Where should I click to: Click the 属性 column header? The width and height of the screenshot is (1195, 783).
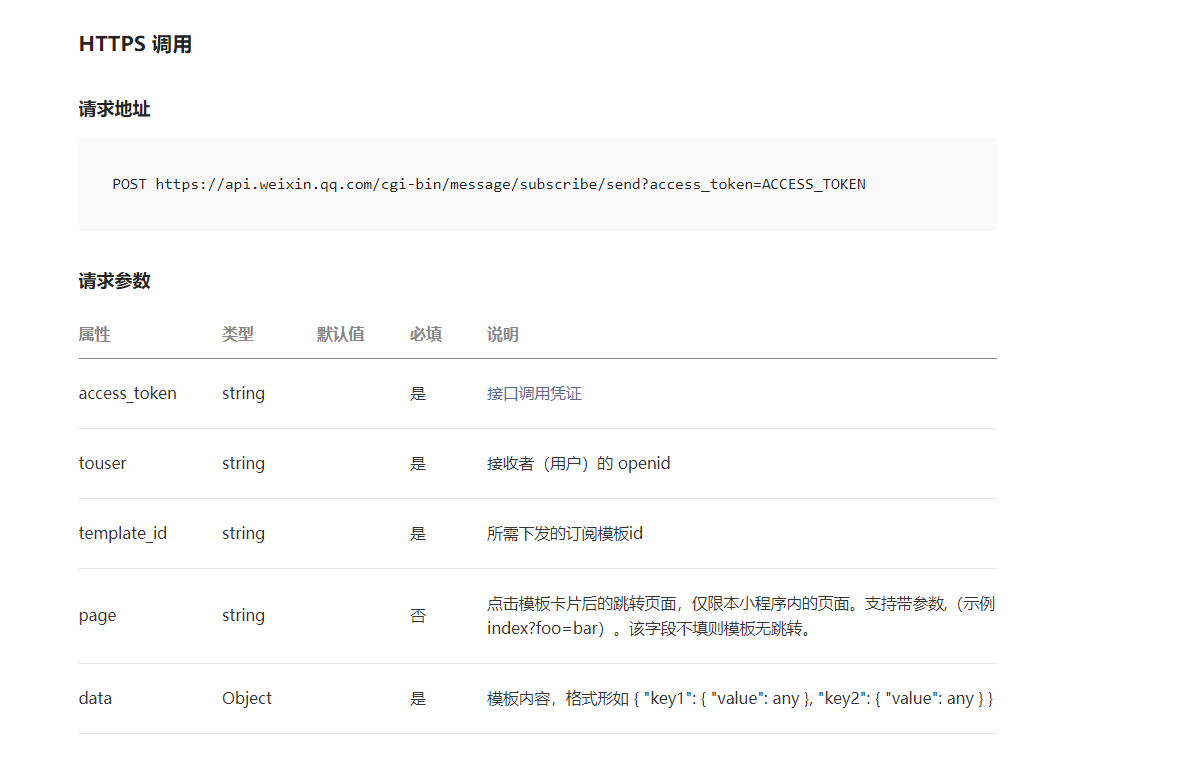[95, 334]
